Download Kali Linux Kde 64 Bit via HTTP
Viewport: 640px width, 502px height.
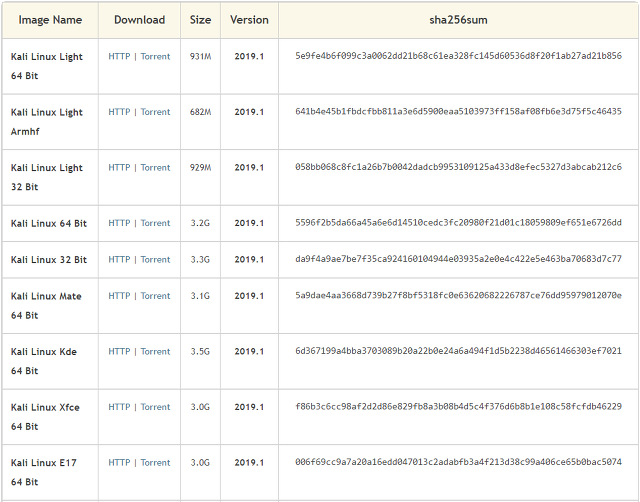pyautogui.click(x=119, y=351)
